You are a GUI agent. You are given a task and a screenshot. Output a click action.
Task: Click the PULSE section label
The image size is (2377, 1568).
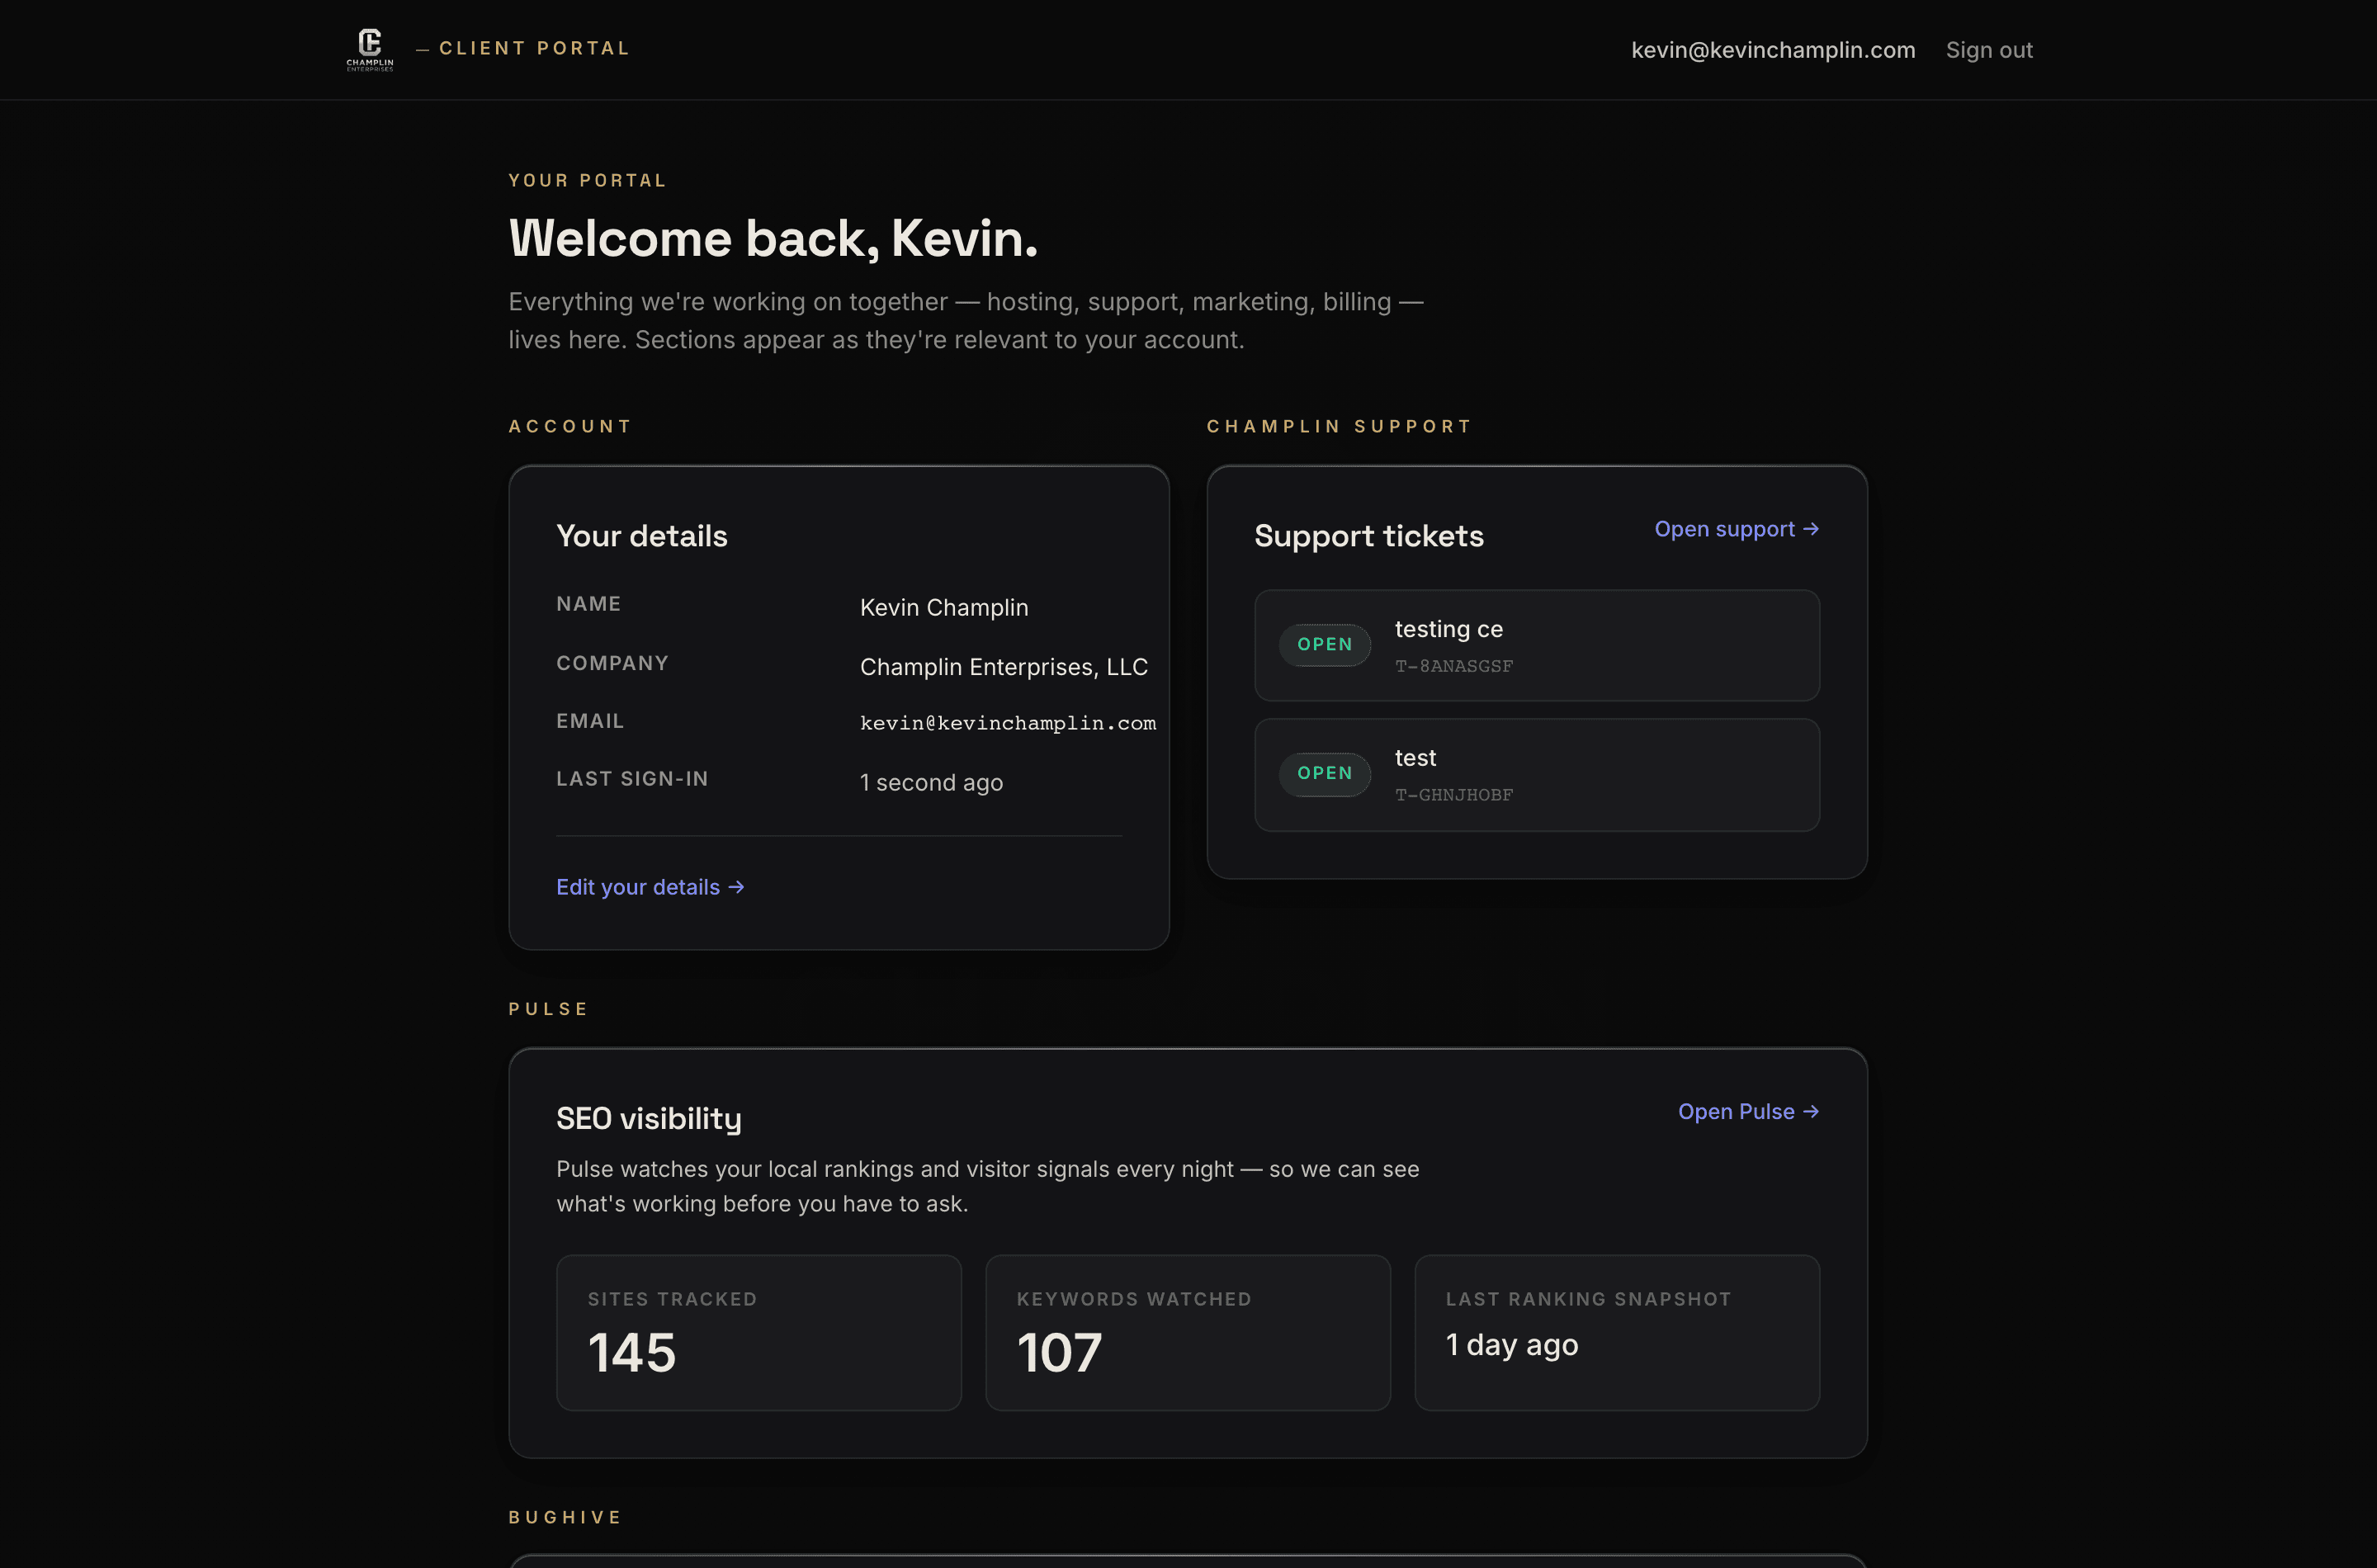(x=548, y=1009)
